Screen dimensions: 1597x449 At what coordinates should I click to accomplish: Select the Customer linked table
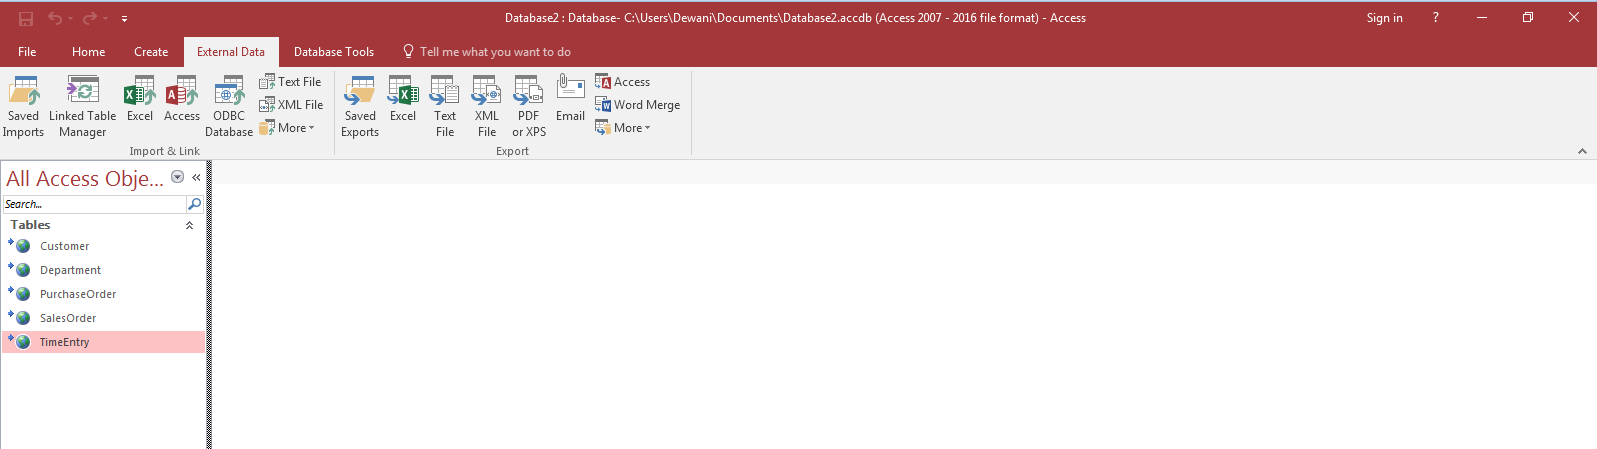[x=104, y=246]
